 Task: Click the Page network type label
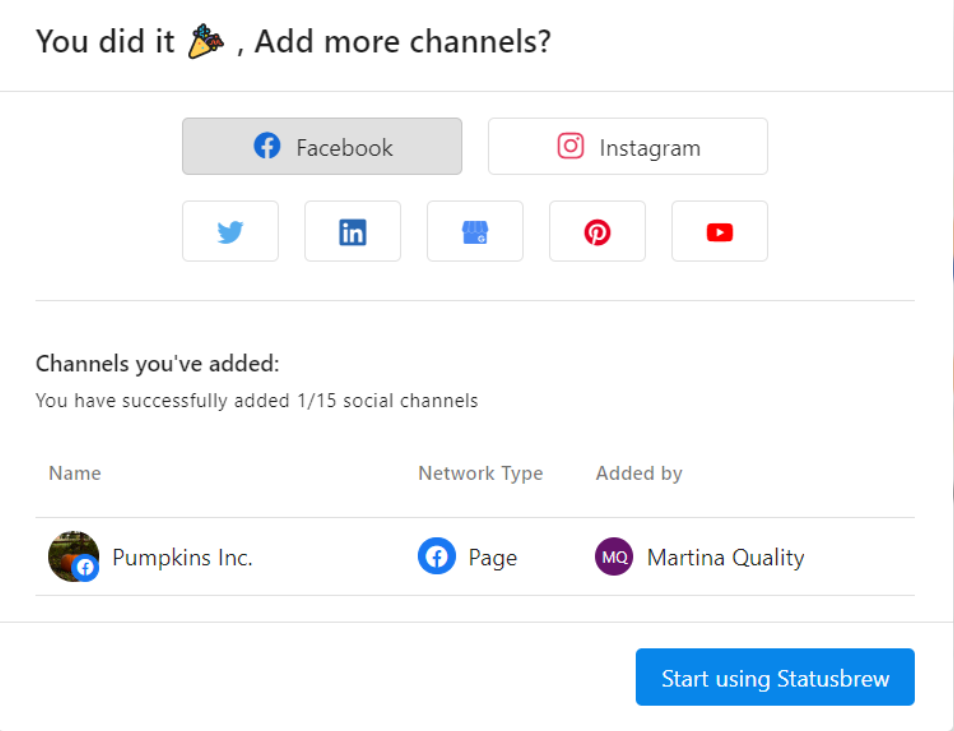point(493,558)
